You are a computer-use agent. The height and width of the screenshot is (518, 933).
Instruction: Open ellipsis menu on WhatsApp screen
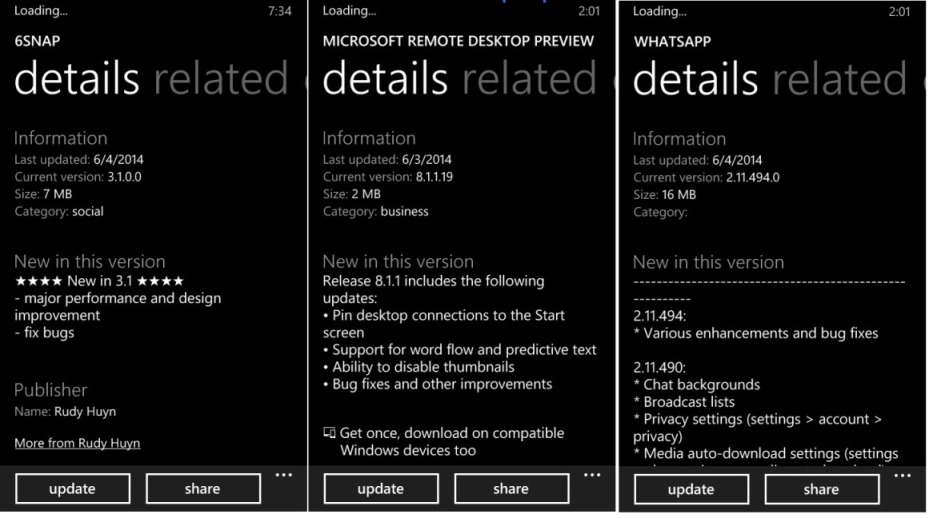tap(903, 476)
